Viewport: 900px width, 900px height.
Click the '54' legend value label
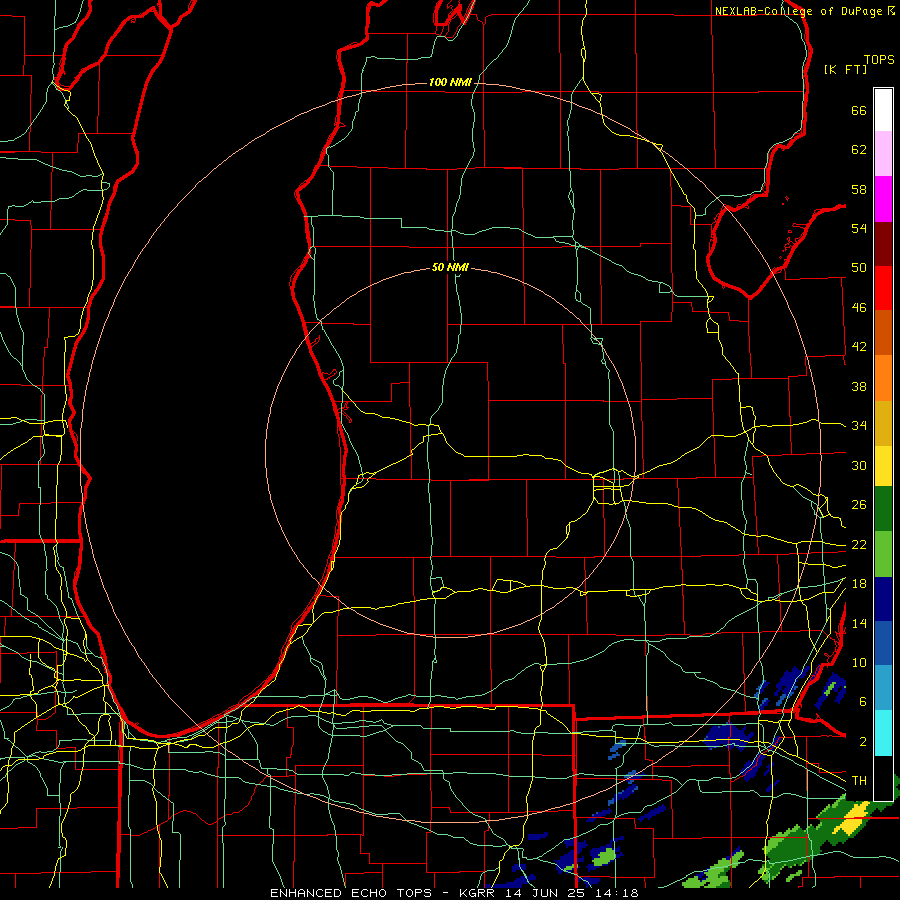(859, 228)
